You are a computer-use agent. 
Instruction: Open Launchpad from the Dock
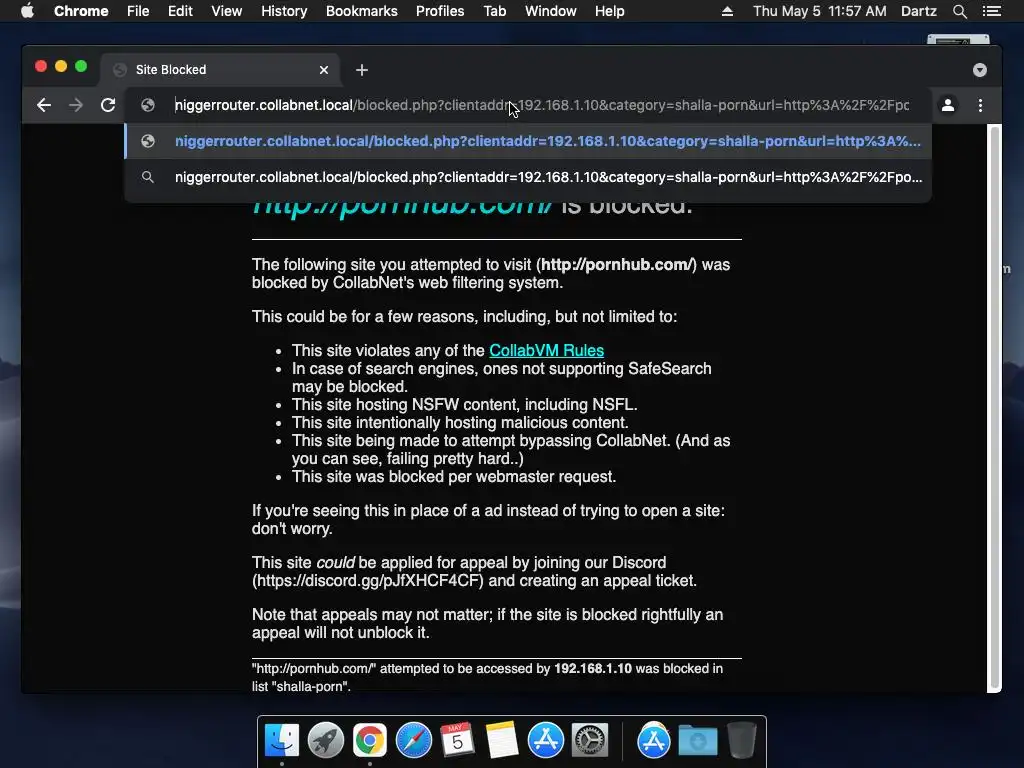[326, 741]
